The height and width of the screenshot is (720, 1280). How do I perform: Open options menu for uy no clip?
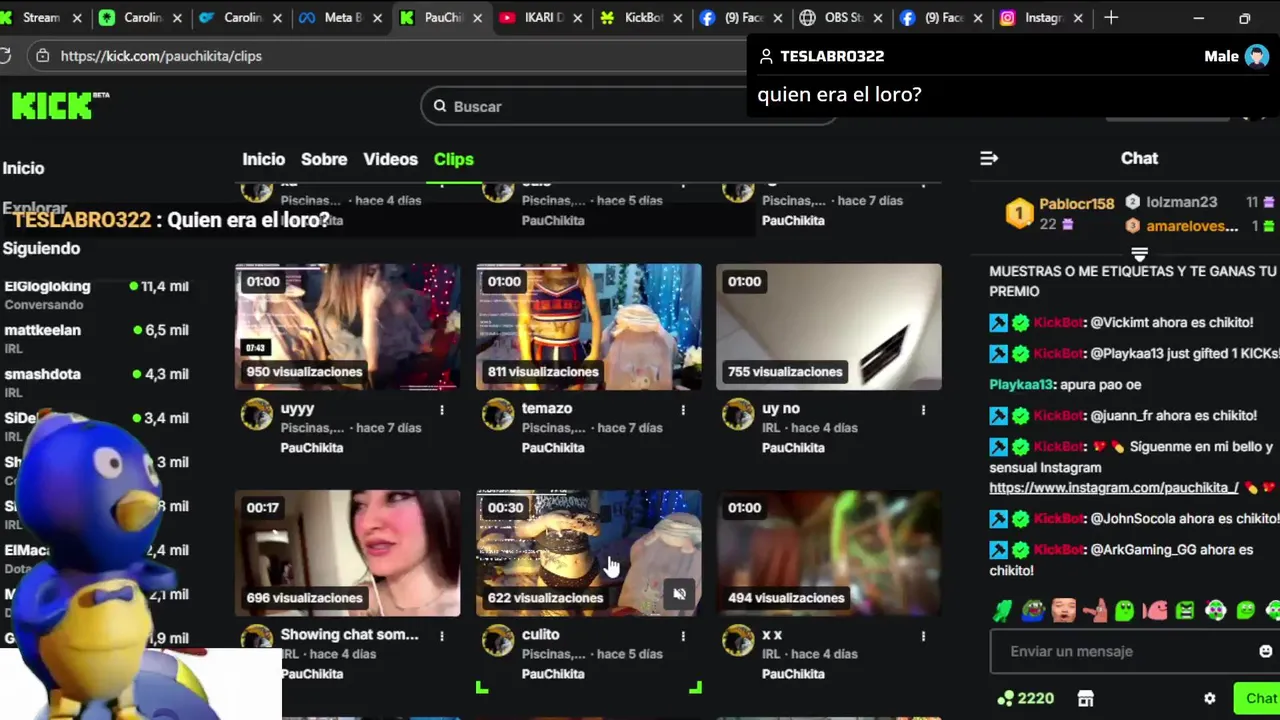923,409
